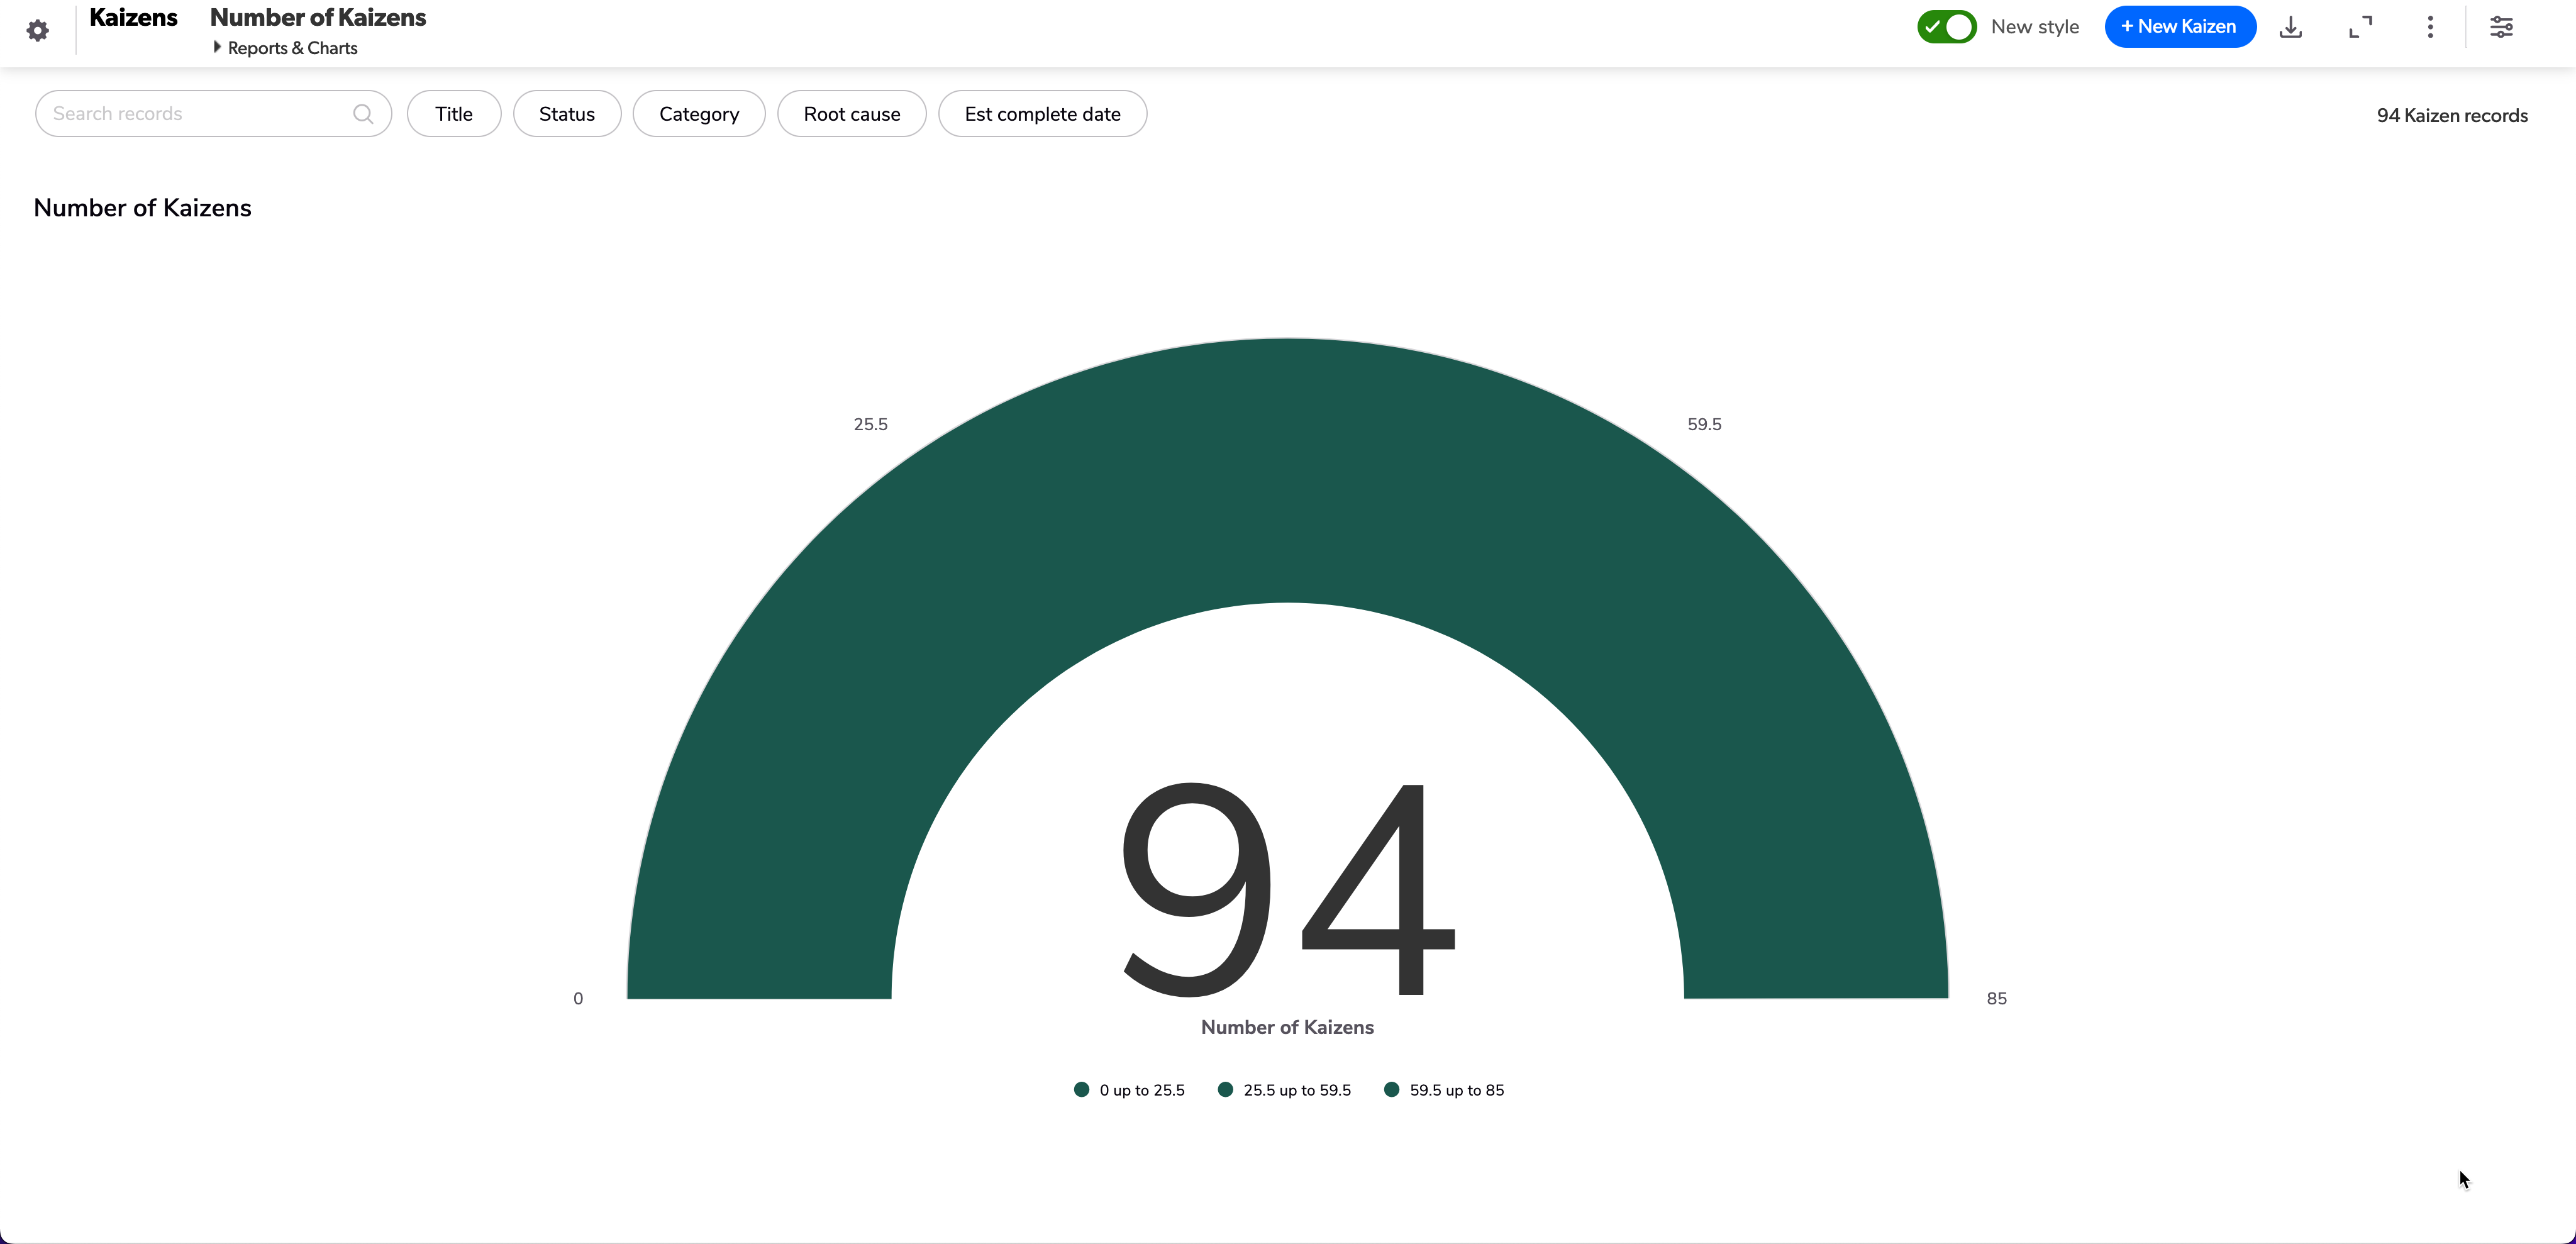Go to the Kaizens table link

[133, 18]
